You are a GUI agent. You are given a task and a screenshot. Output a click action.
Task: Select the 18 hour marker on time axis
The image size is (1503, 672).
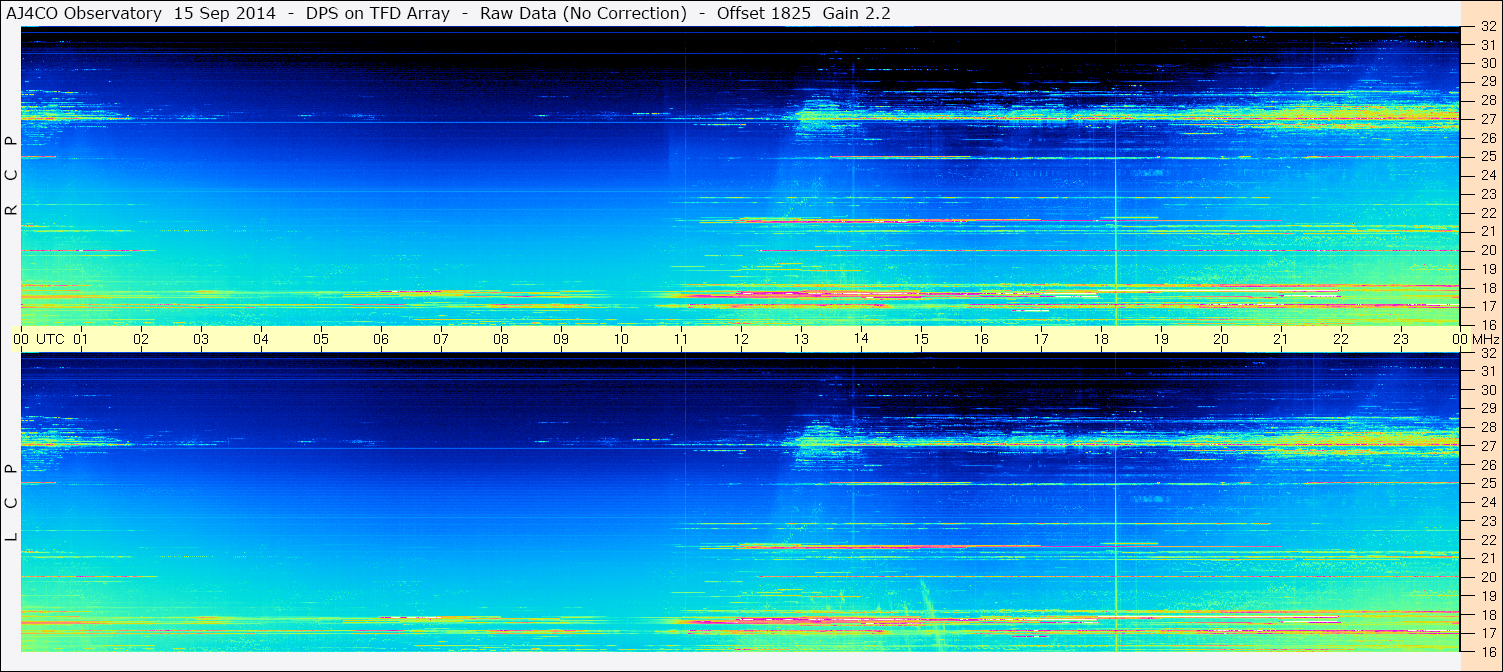coord(1101,339)
